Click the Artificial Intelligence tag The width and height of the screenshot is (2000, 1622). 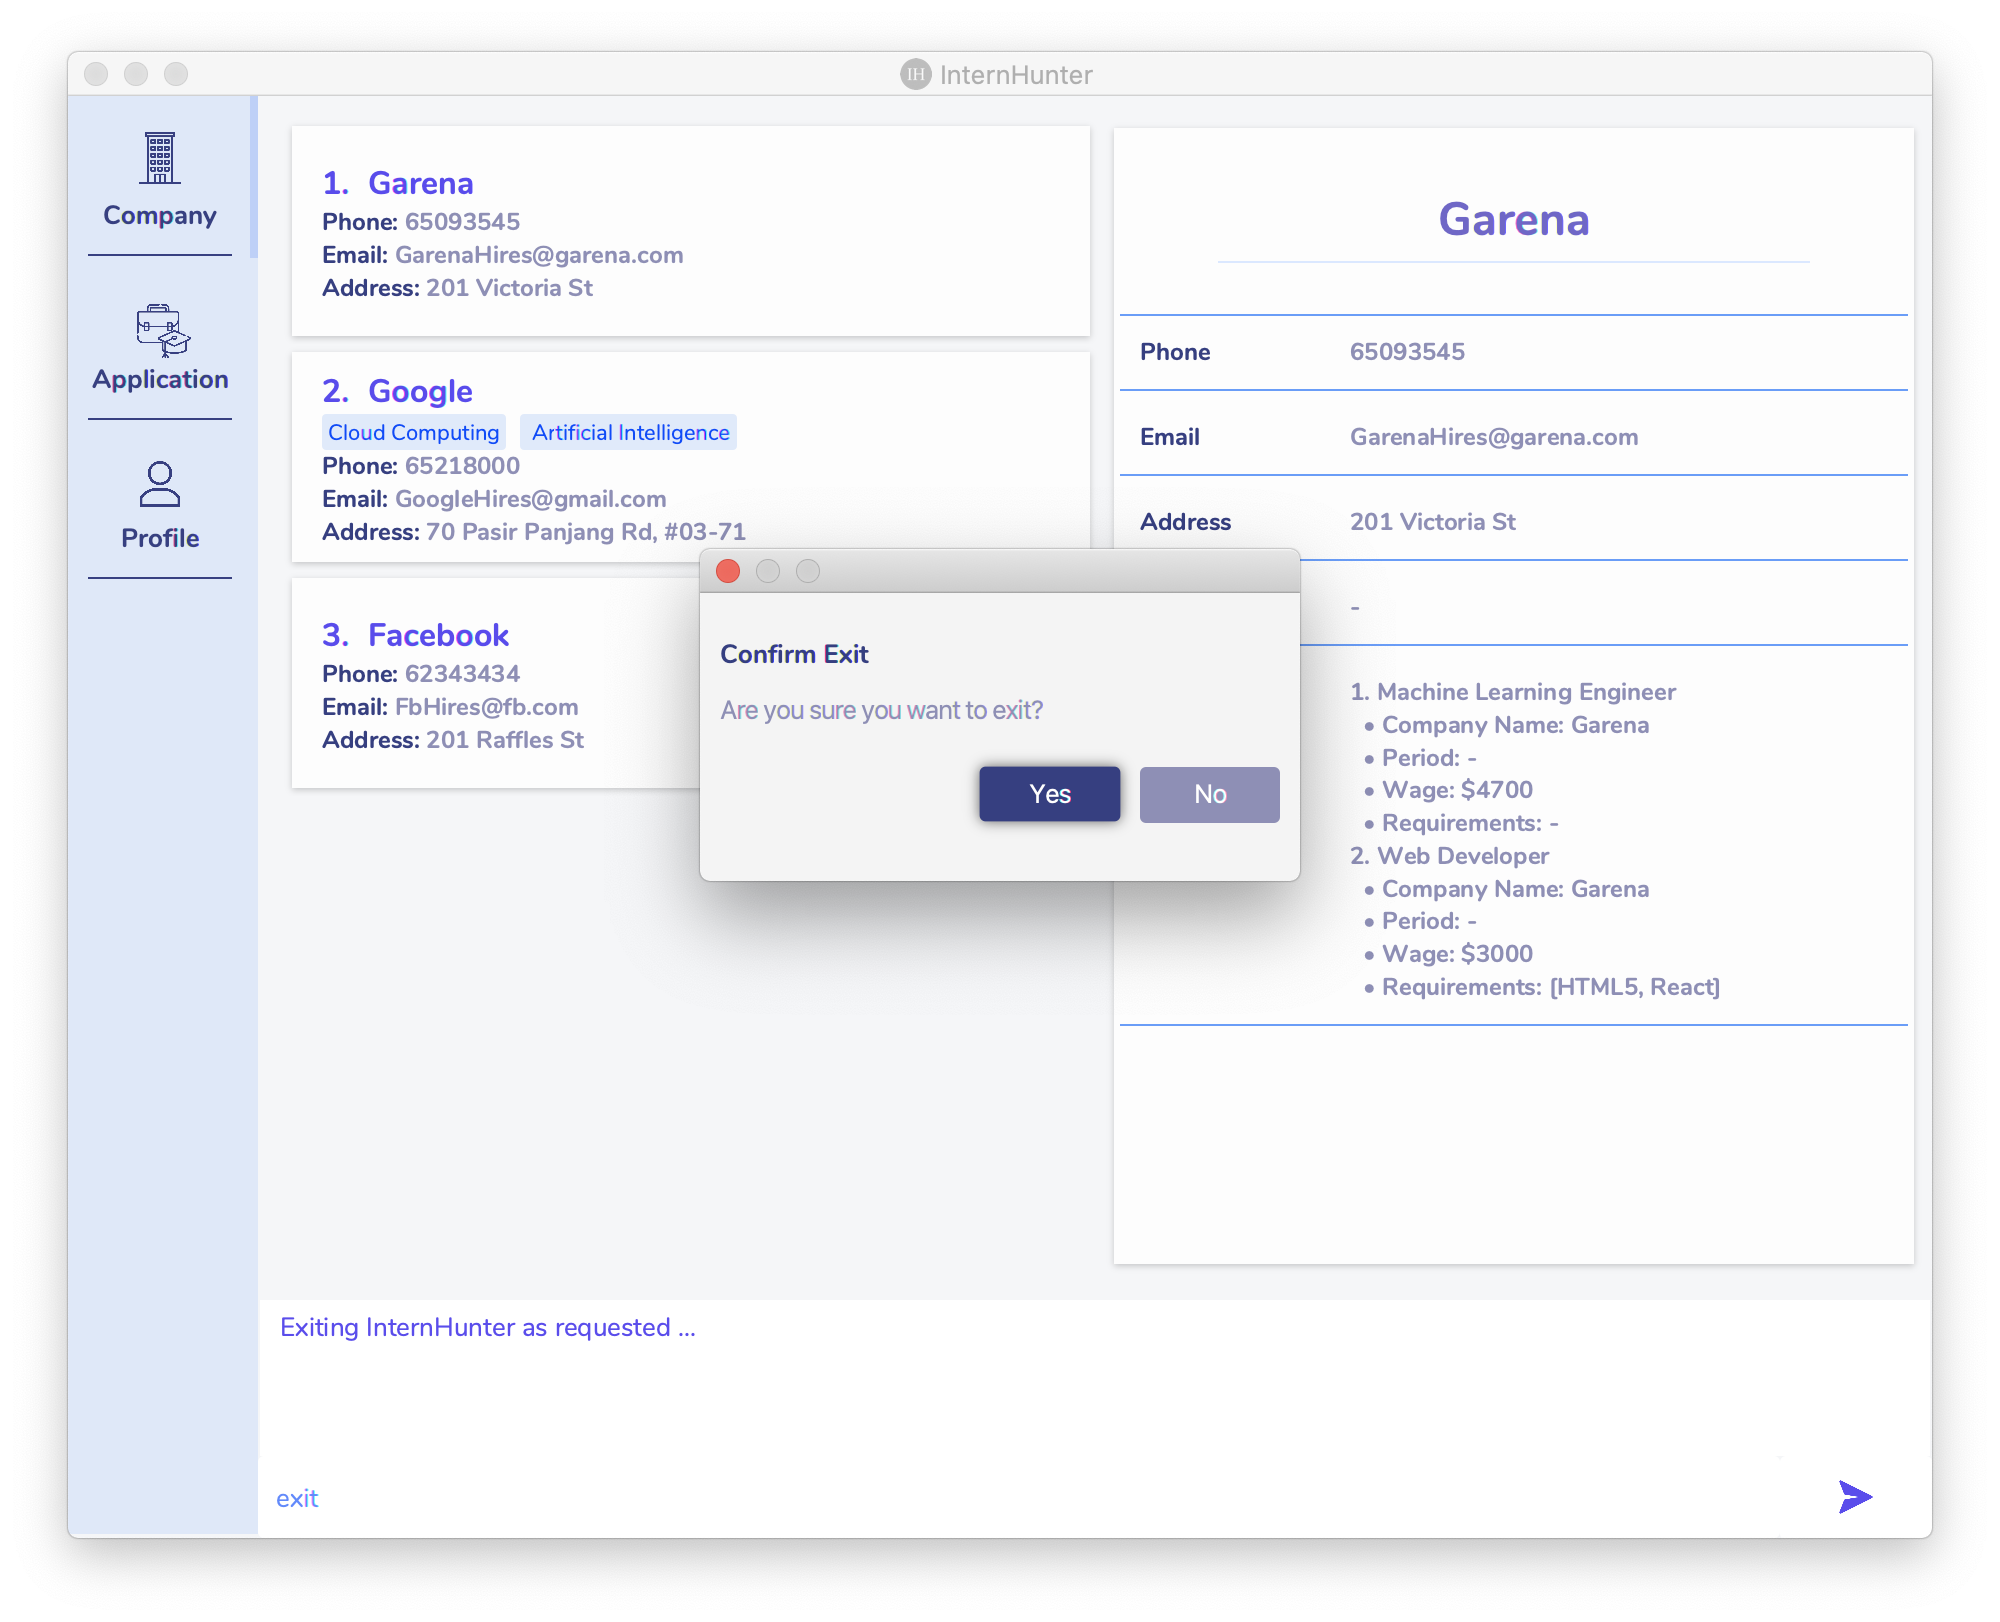tap(630, 432)
